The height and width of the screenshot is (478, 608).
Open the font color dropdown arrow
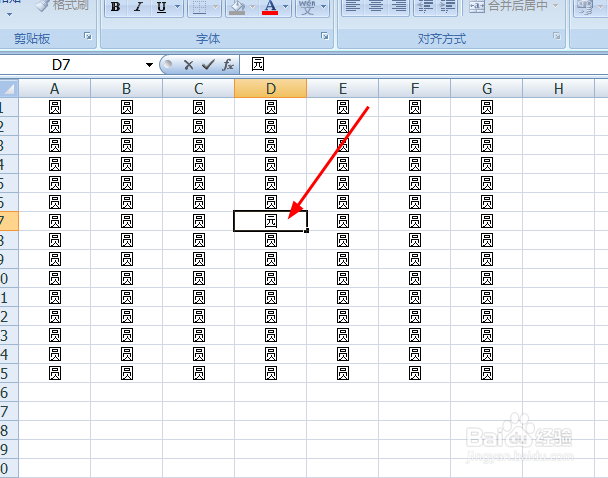285,7
